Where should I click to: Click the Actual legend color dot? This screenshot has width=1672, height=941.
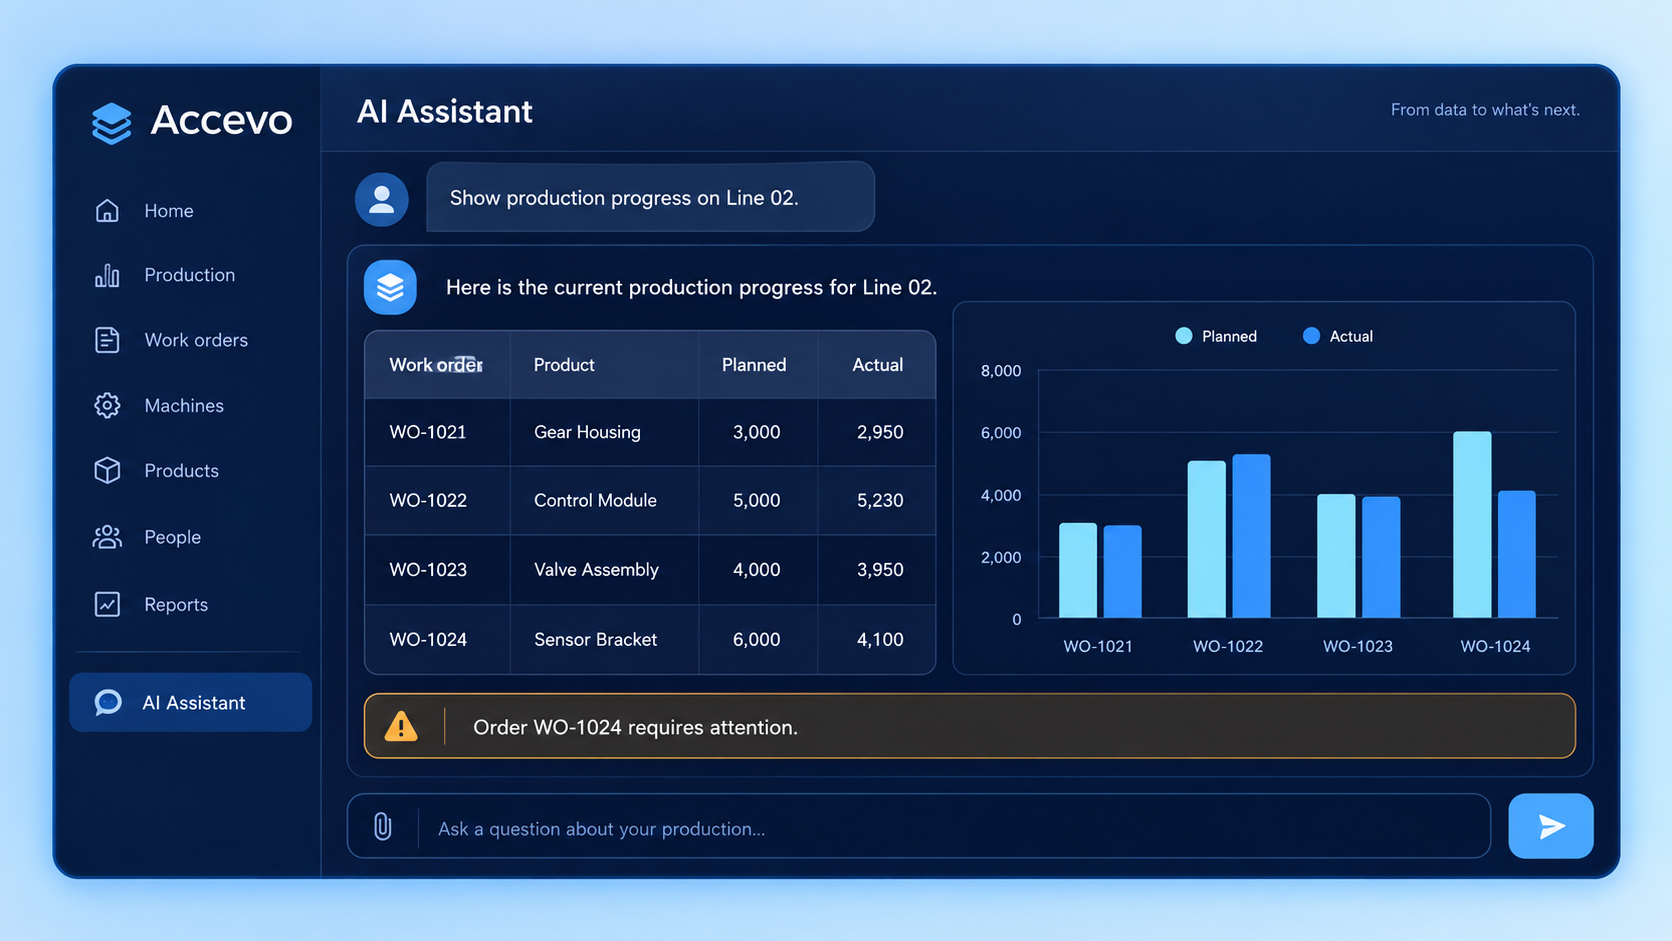(x=1311, y=336)
